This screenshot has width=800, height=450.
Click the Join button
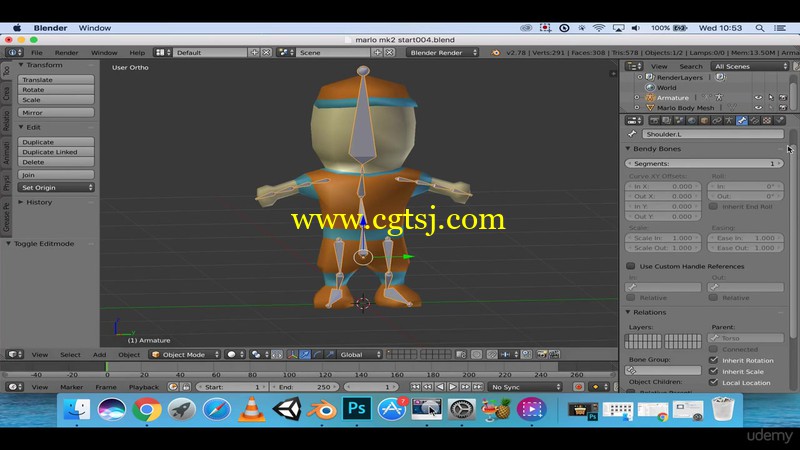[x=56, y=175]
